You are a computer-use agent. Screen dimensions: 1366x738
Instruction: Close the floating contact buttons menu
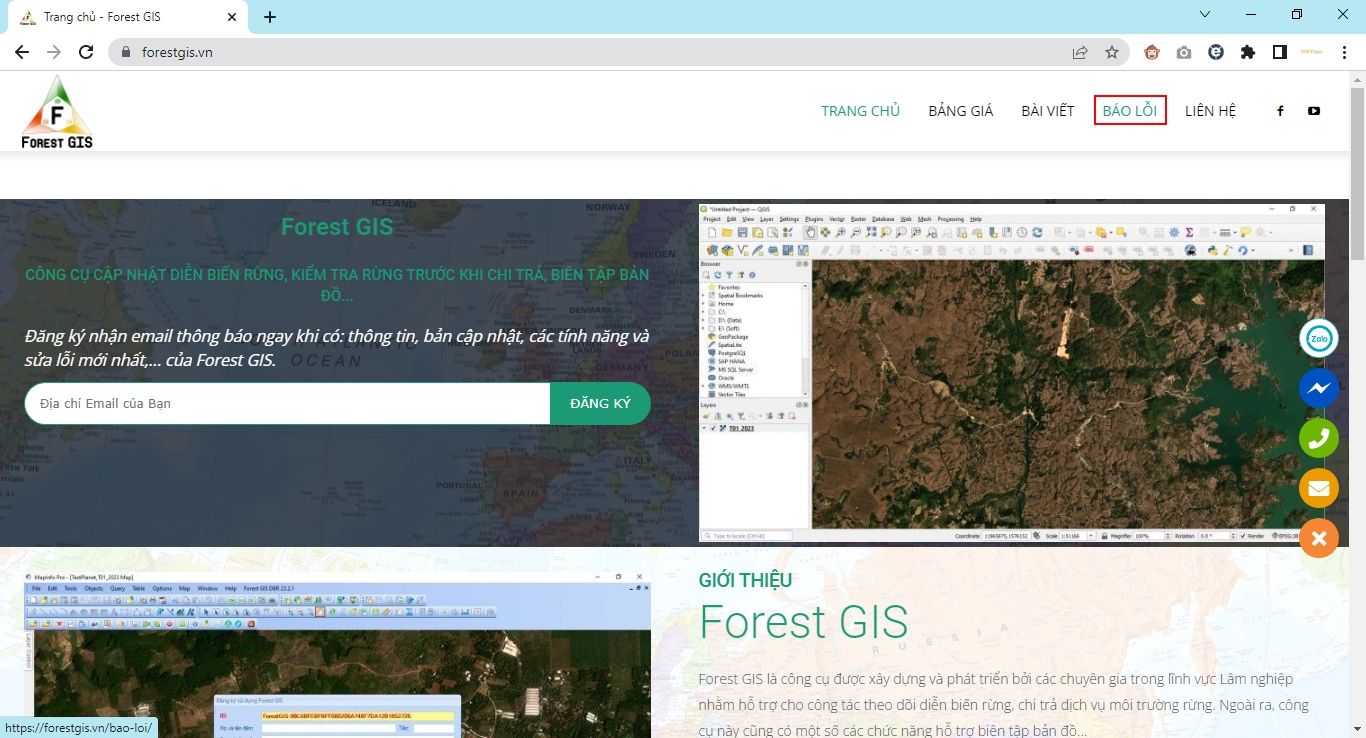pos(1318,538)
